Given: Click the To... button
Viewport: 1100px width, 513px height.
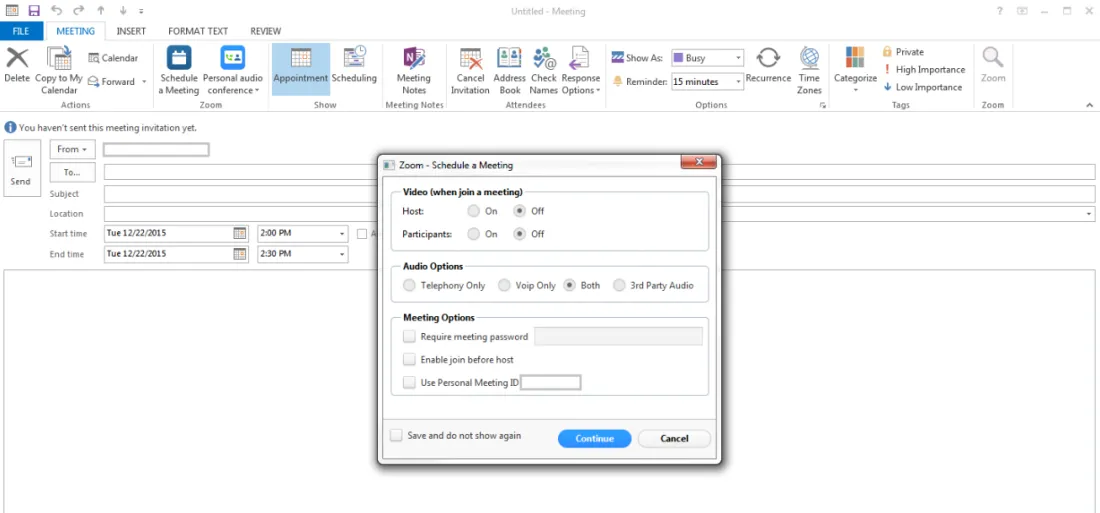Looking at the screenshot, I should (x=73, y=172).
